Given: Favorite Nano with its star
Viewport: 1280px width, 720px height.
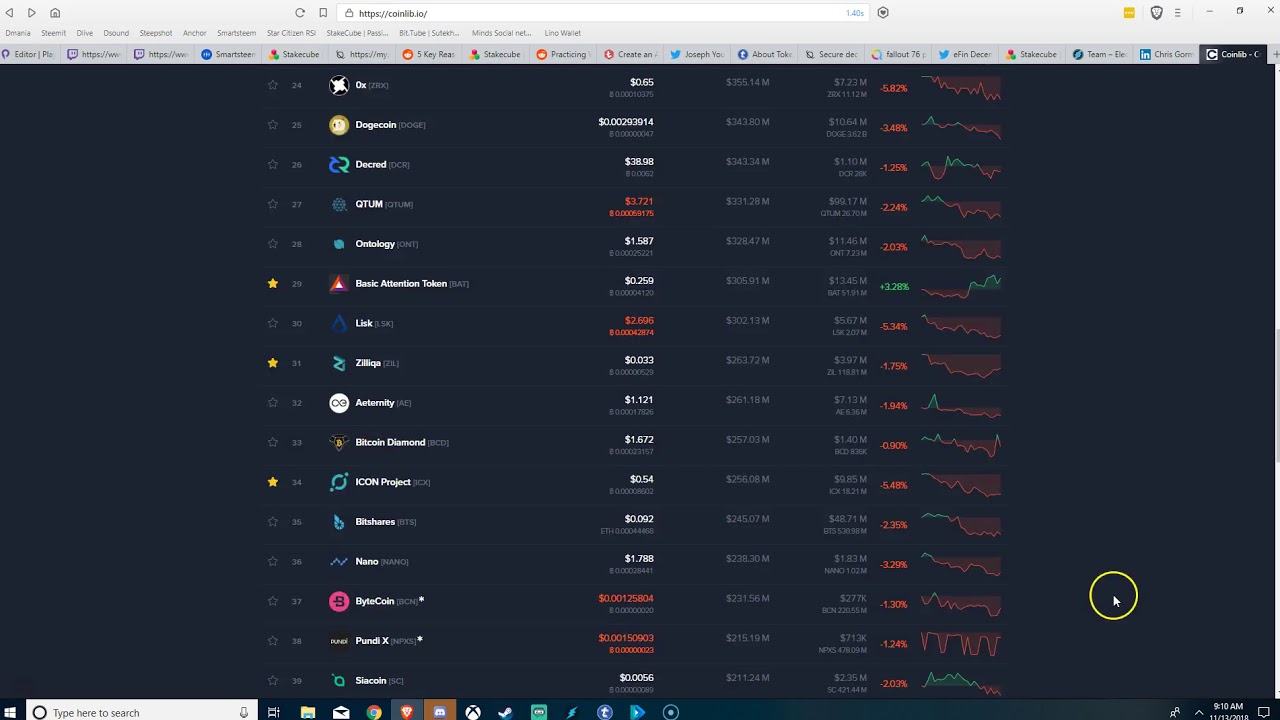Looking at the screenshot, I should click(x=272, y=561).
